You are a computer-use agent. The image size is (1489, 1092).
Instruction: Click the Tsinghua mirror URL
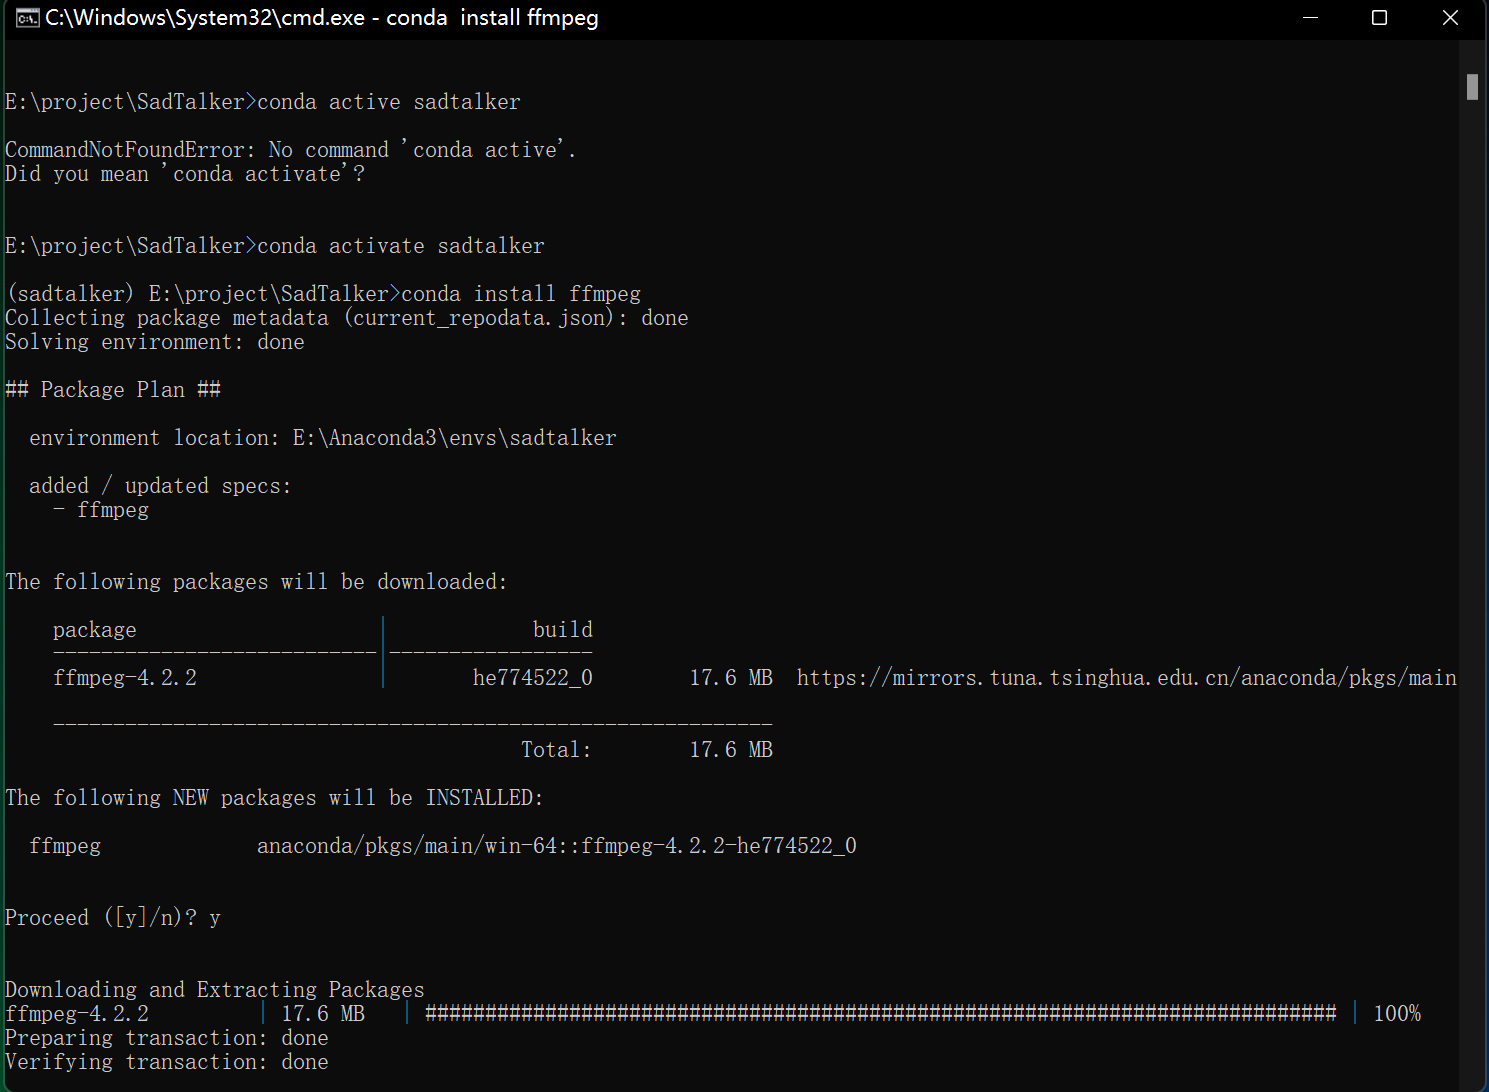point(1126,678)
